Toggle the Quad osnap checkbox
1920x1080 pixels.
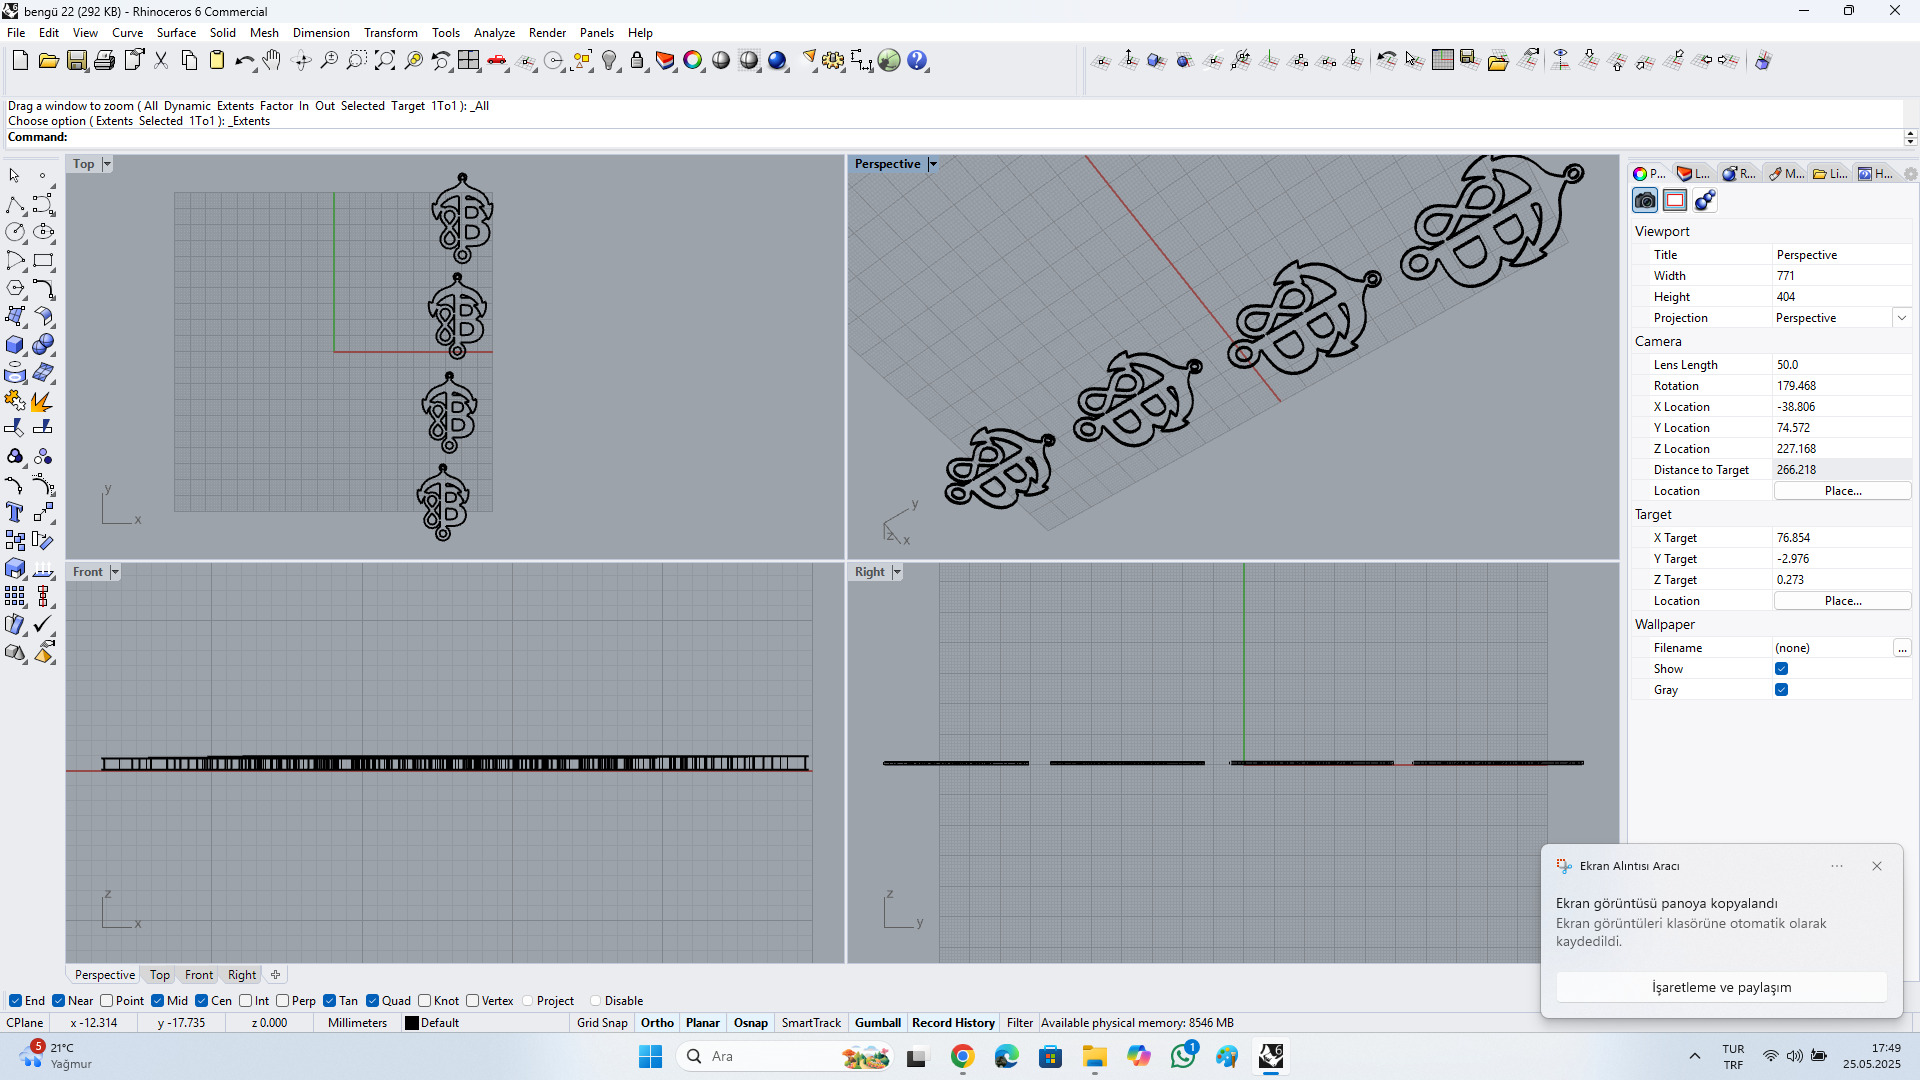[373, 1001]
